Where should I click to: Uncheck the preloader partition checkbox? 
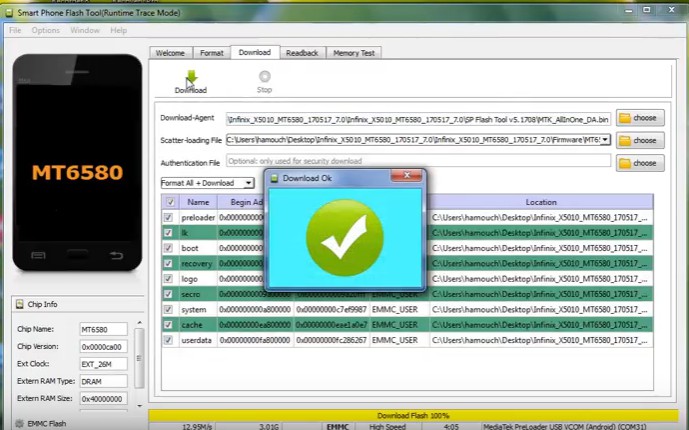[x=169, y=217]
